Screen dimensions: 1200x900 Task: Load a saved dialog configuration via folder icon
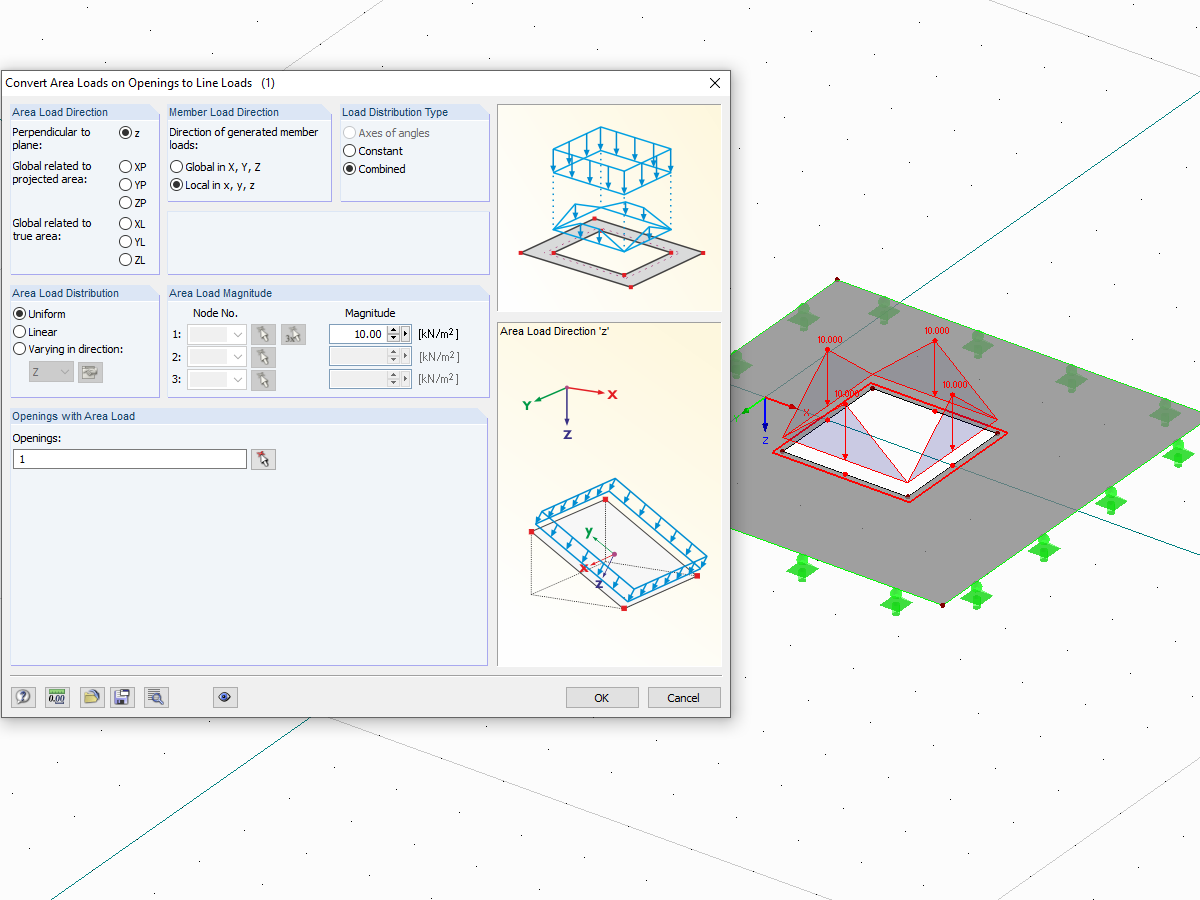point(90,697)
